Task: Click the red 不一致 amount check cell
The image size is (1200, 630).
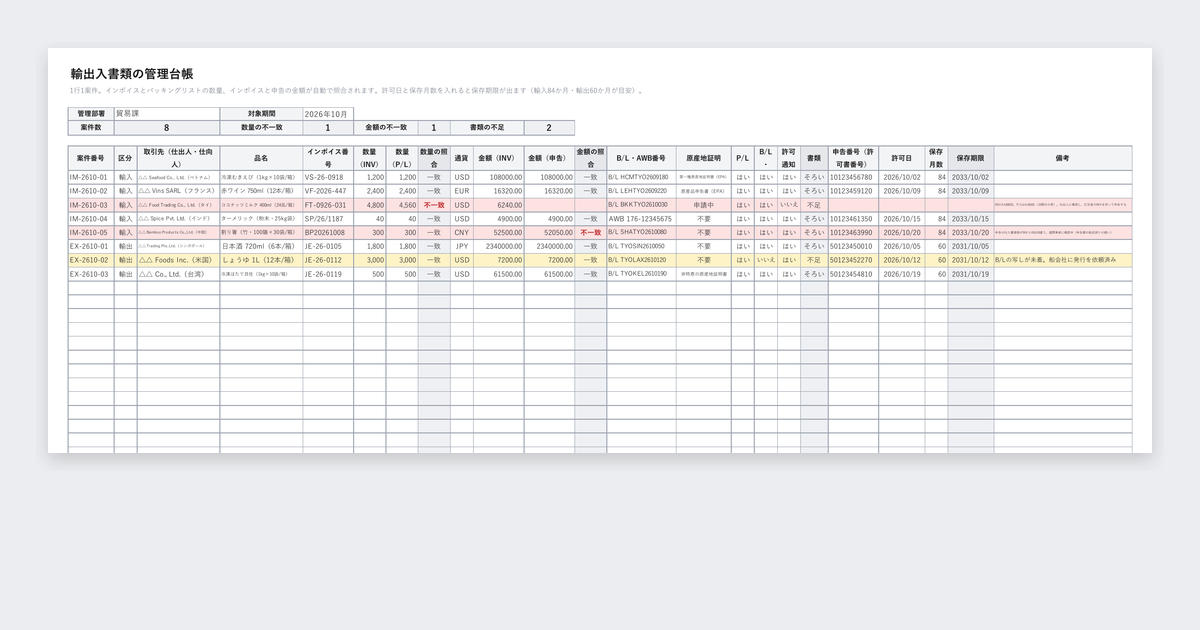Action: [590, 232]
